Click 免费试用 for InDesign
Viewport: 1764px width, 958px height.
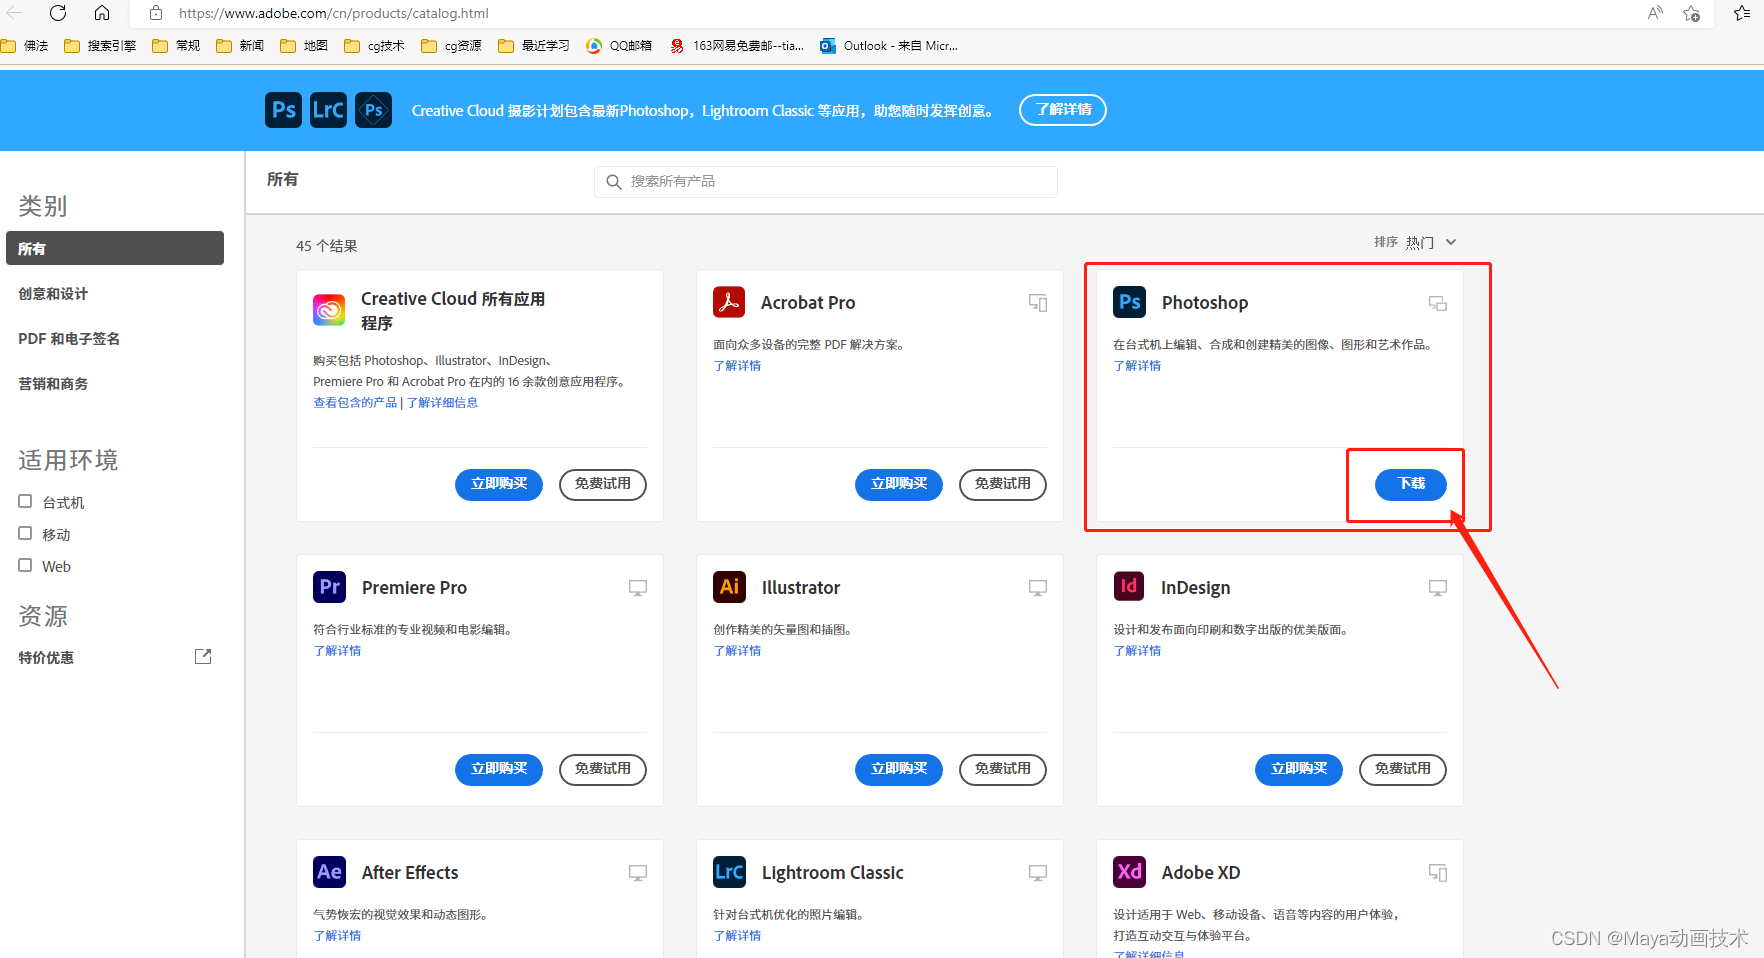coord(1403,769)
